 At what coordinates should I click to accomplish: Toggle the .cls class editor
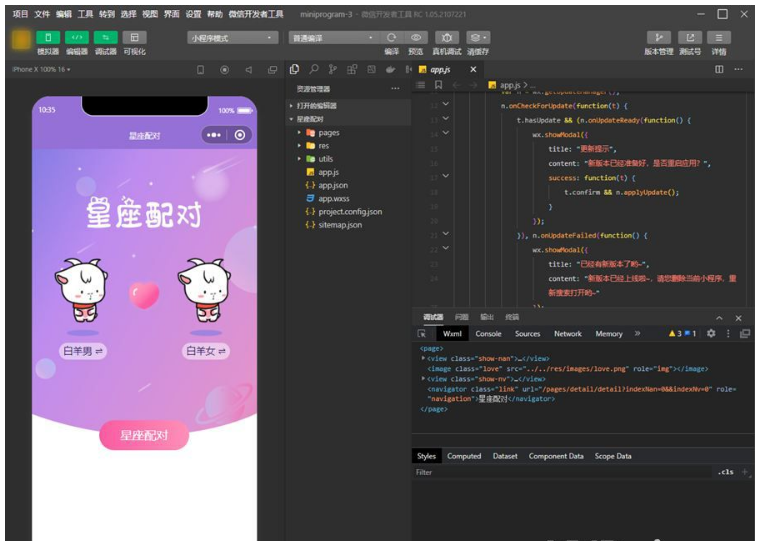click(x=726, y=472)
